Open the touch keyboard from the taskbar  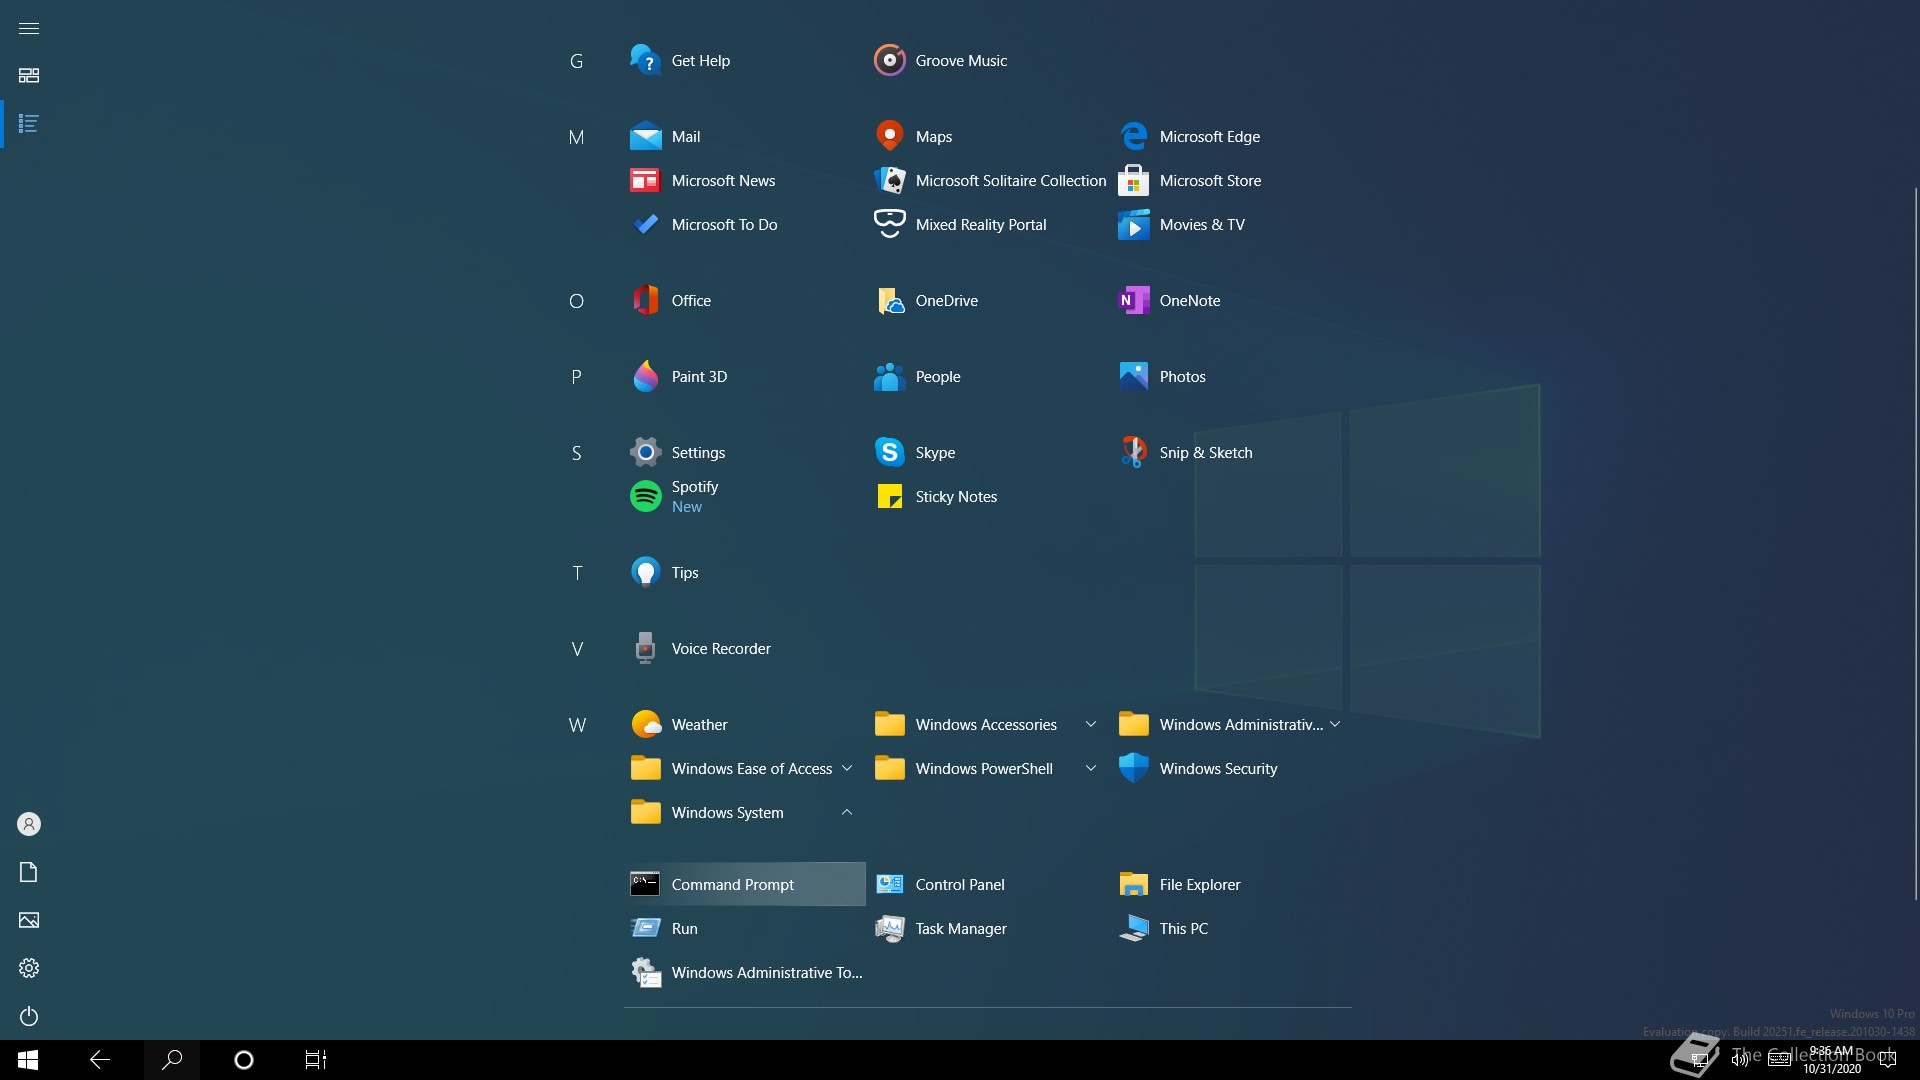[x=1780, y=1060]
